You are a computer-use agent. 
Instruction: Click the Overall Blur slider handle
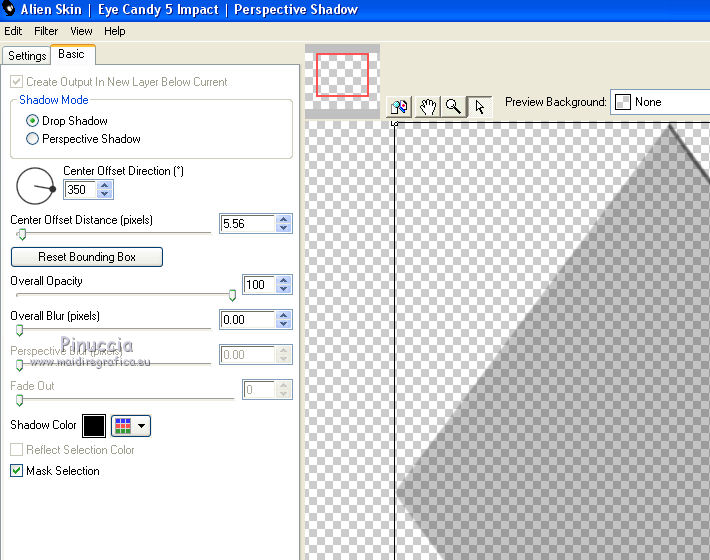[19, 330]
